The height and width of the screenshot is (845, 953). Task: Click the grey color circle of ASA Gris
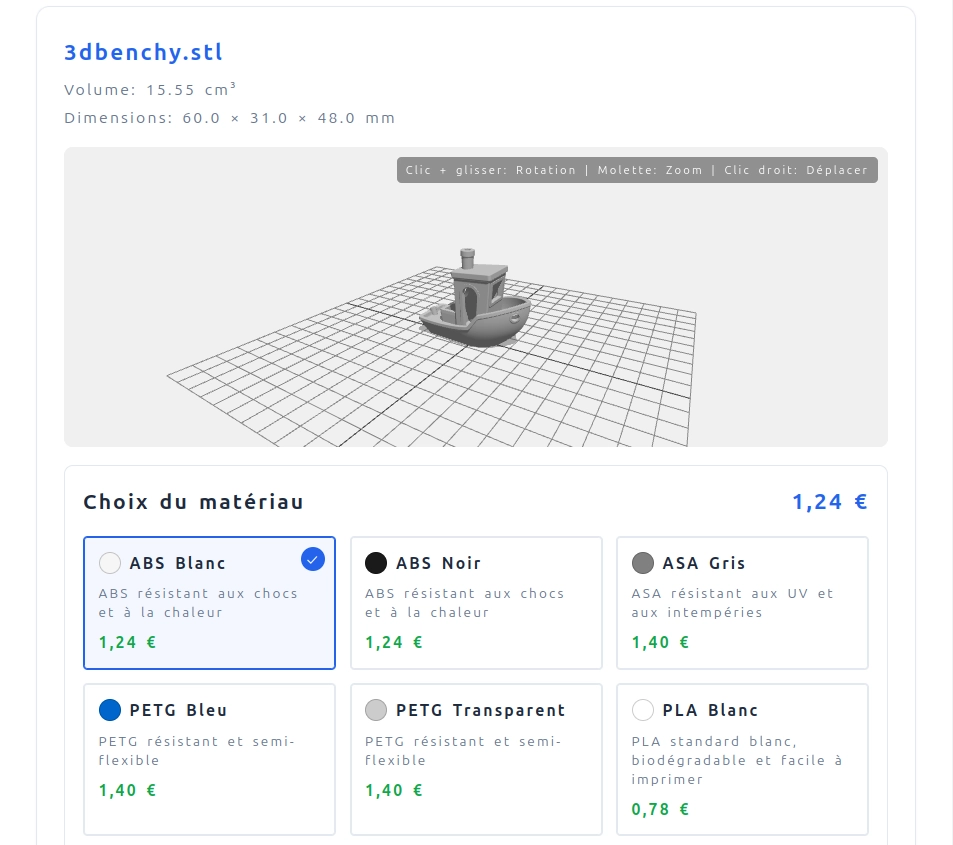[643, 563]
